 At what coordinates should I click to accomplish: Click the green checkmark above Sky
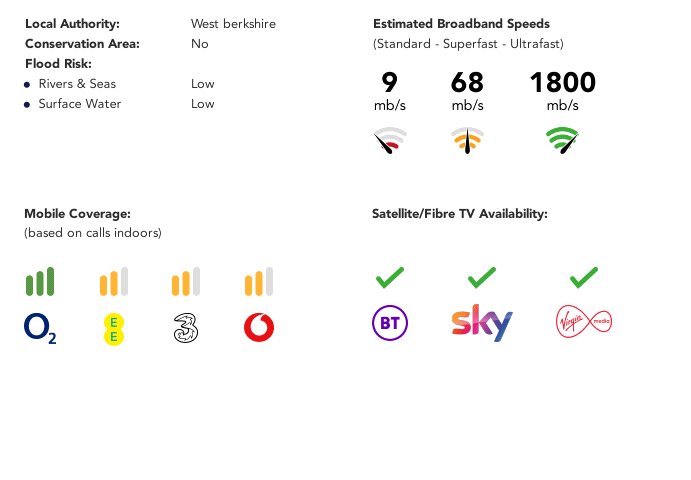[482, 277]
